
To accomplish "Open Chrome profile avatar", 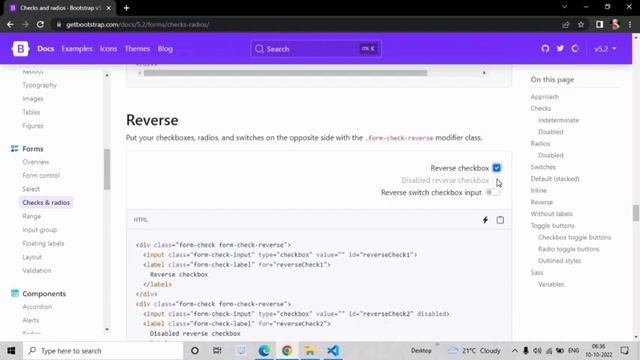I will pos(615,24).
